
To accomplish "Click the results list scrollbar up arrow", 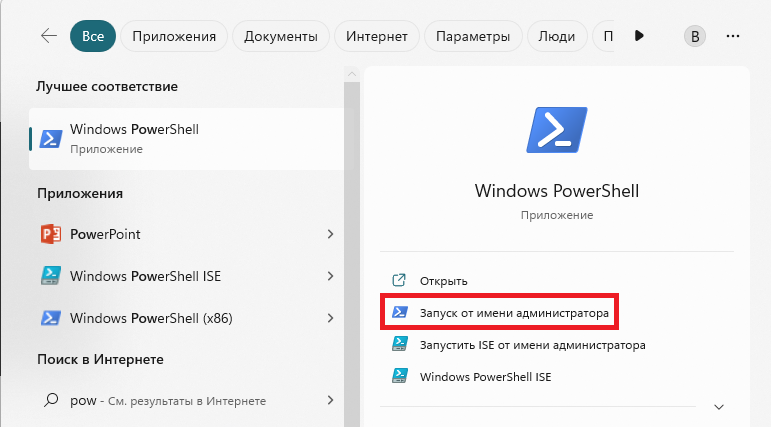I will [352, 74].
